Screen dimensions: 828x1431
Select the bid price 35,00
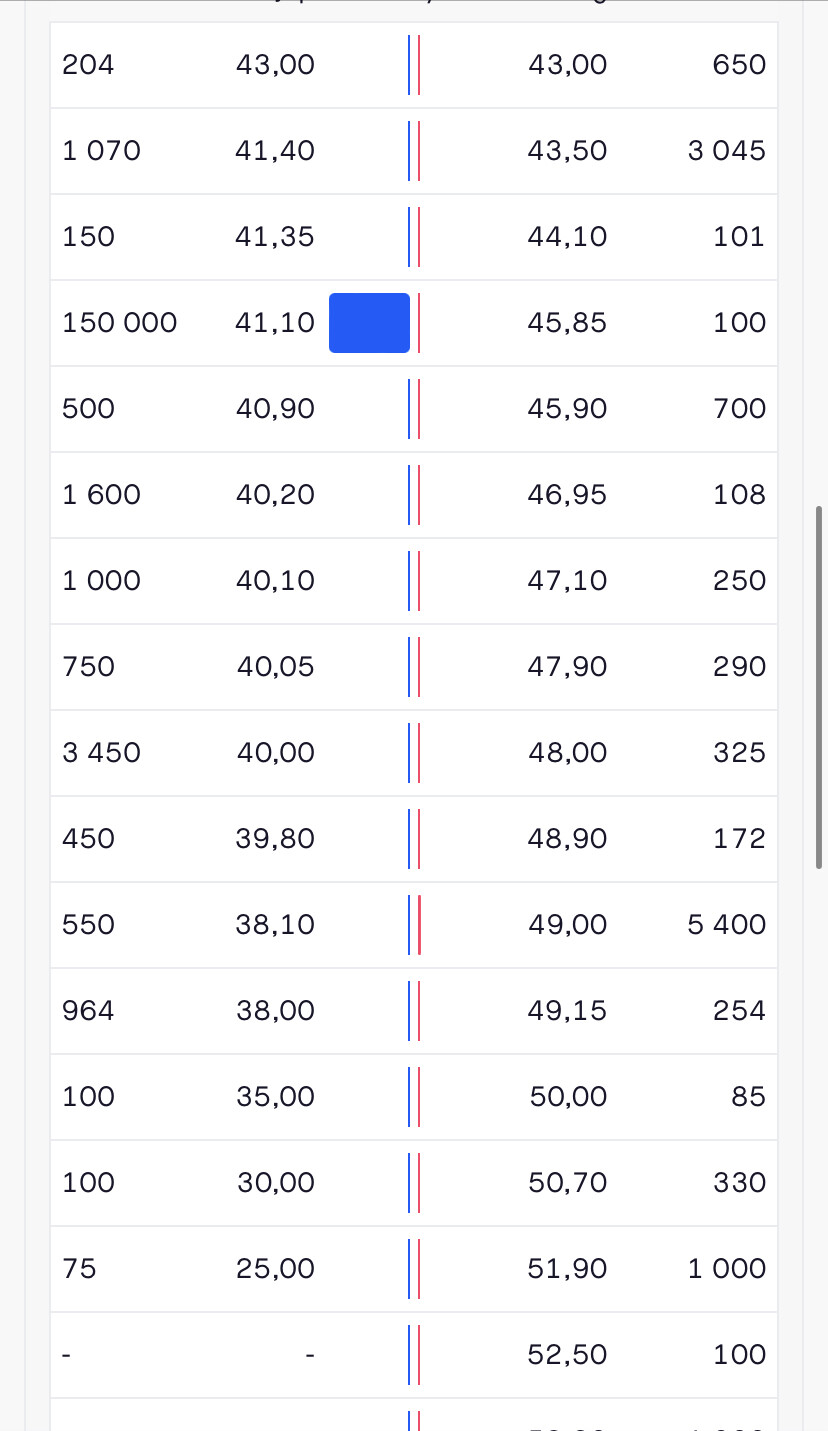pos(275,1097)
